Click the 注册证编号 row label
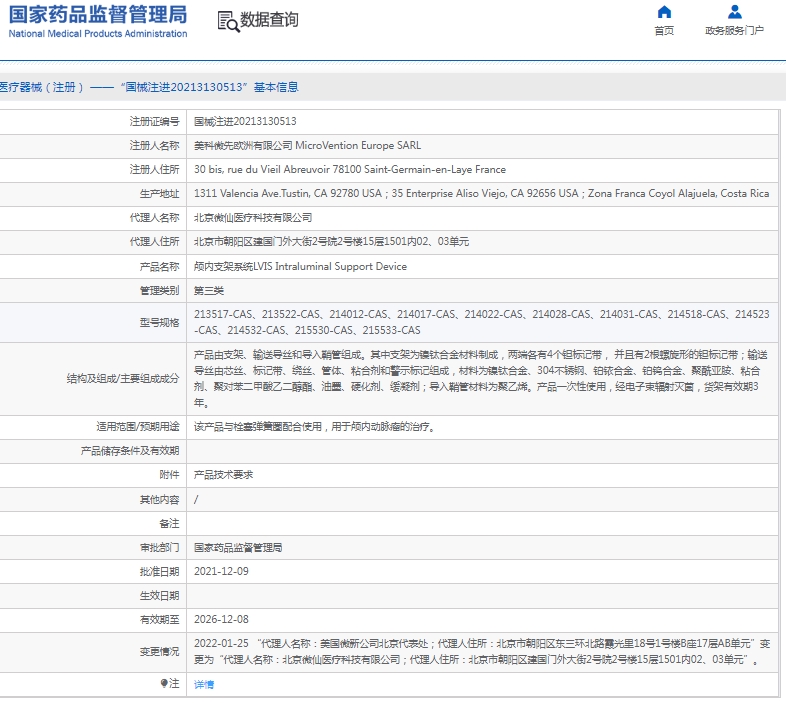The height and width of the screenshot is (703, 786). tap(154, 121)
